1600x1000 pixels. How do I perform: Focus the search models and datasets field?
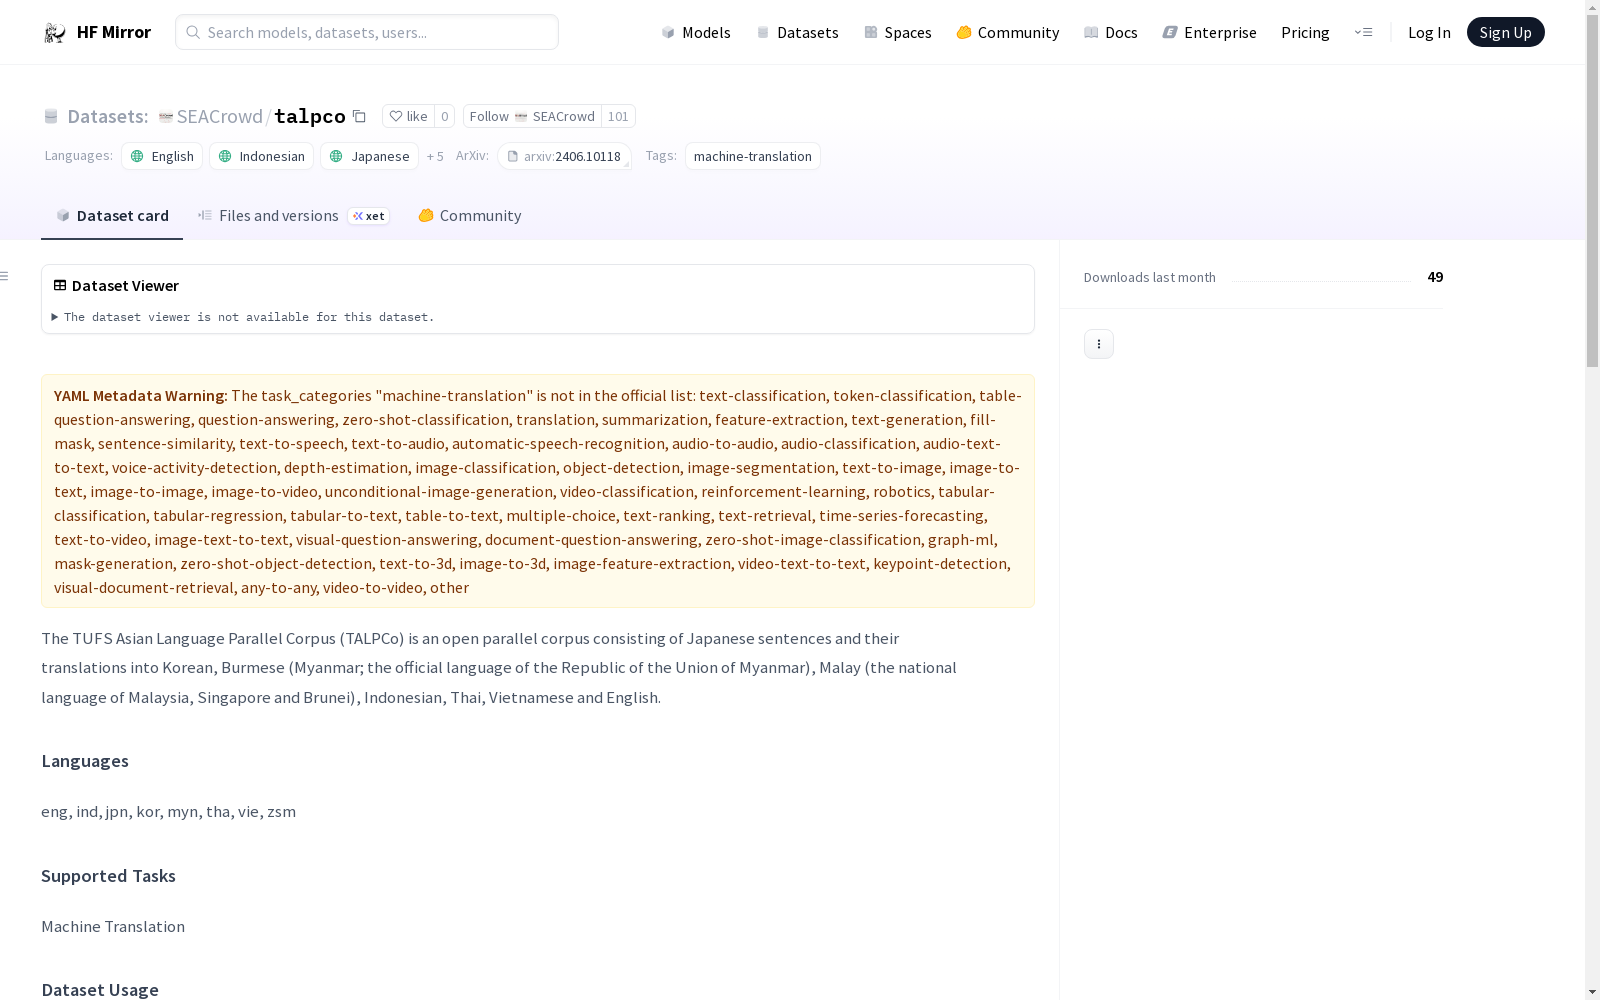coord(367,32)
